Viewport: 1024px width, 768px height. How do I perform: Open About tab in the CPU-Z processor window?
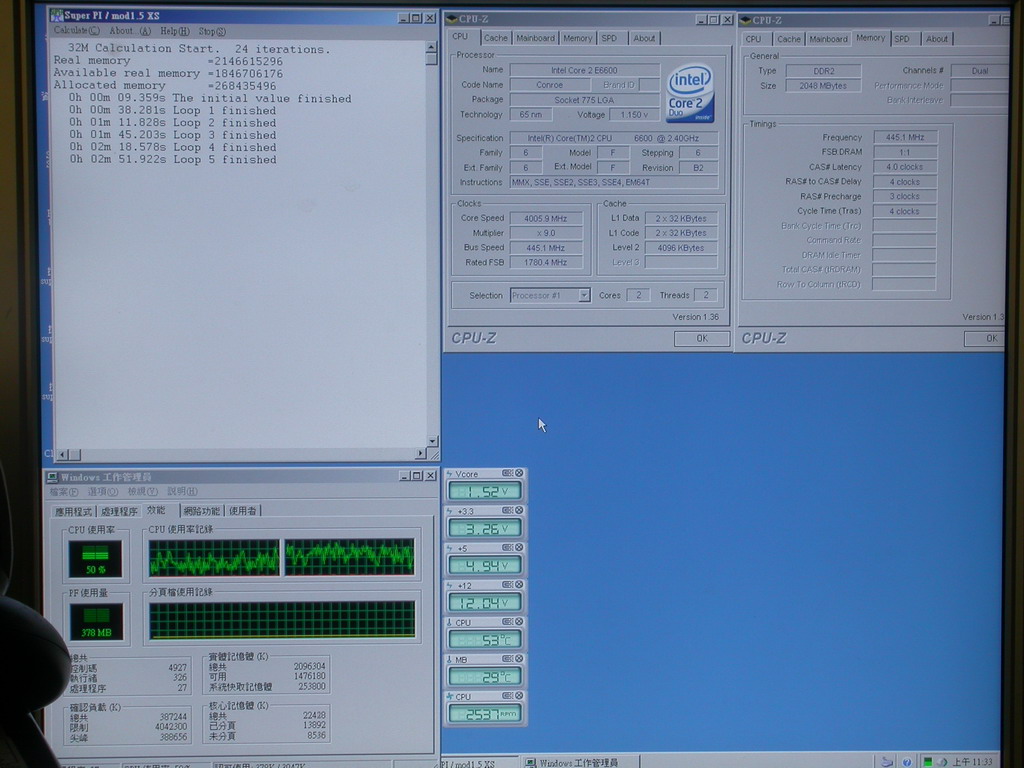[644, 39]
